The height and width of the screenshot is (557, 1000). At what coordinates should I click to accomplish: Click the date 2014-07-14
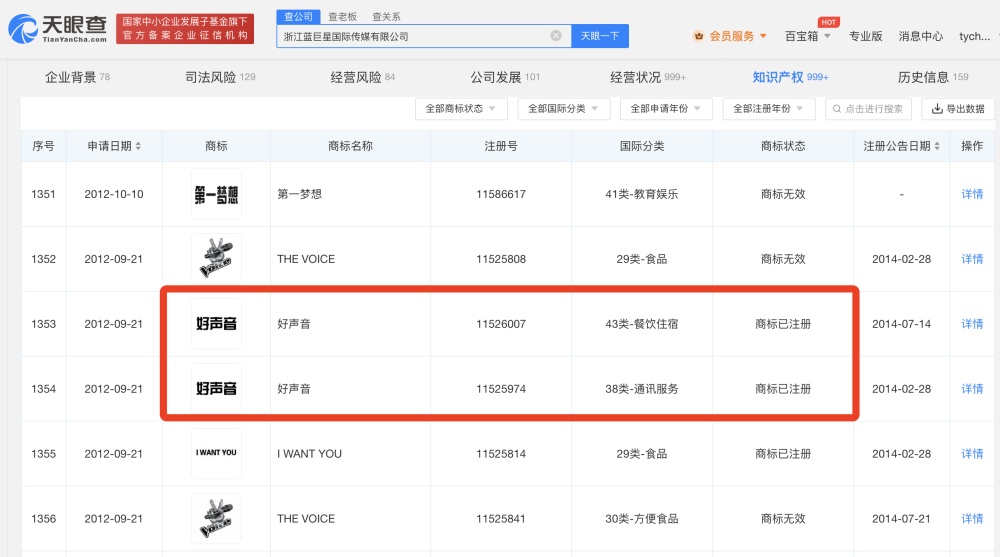pos(901,324)
